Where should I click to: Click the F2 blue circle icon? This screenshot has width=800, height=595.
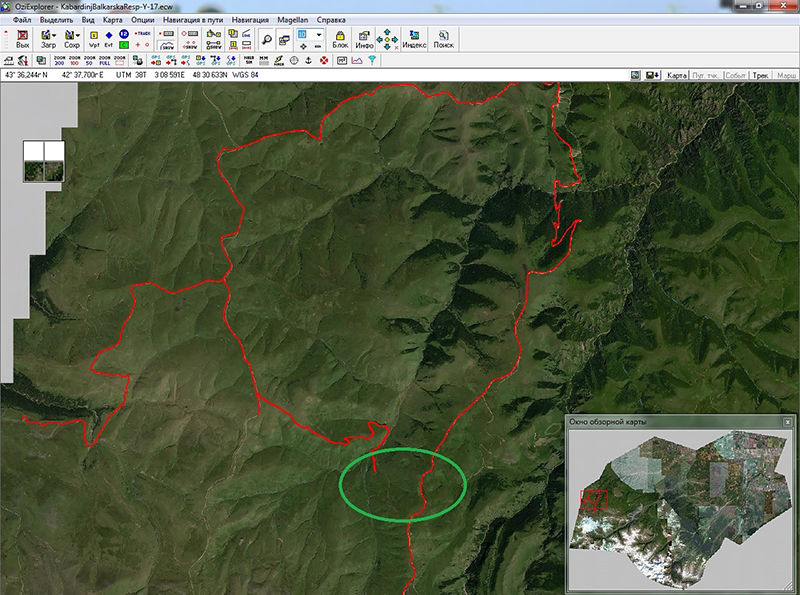(x=124, y=34)
